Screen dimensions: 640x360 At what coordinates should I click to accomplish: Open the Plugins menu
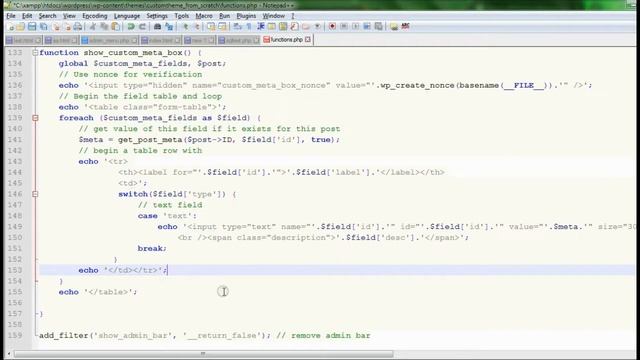[246, 16]
